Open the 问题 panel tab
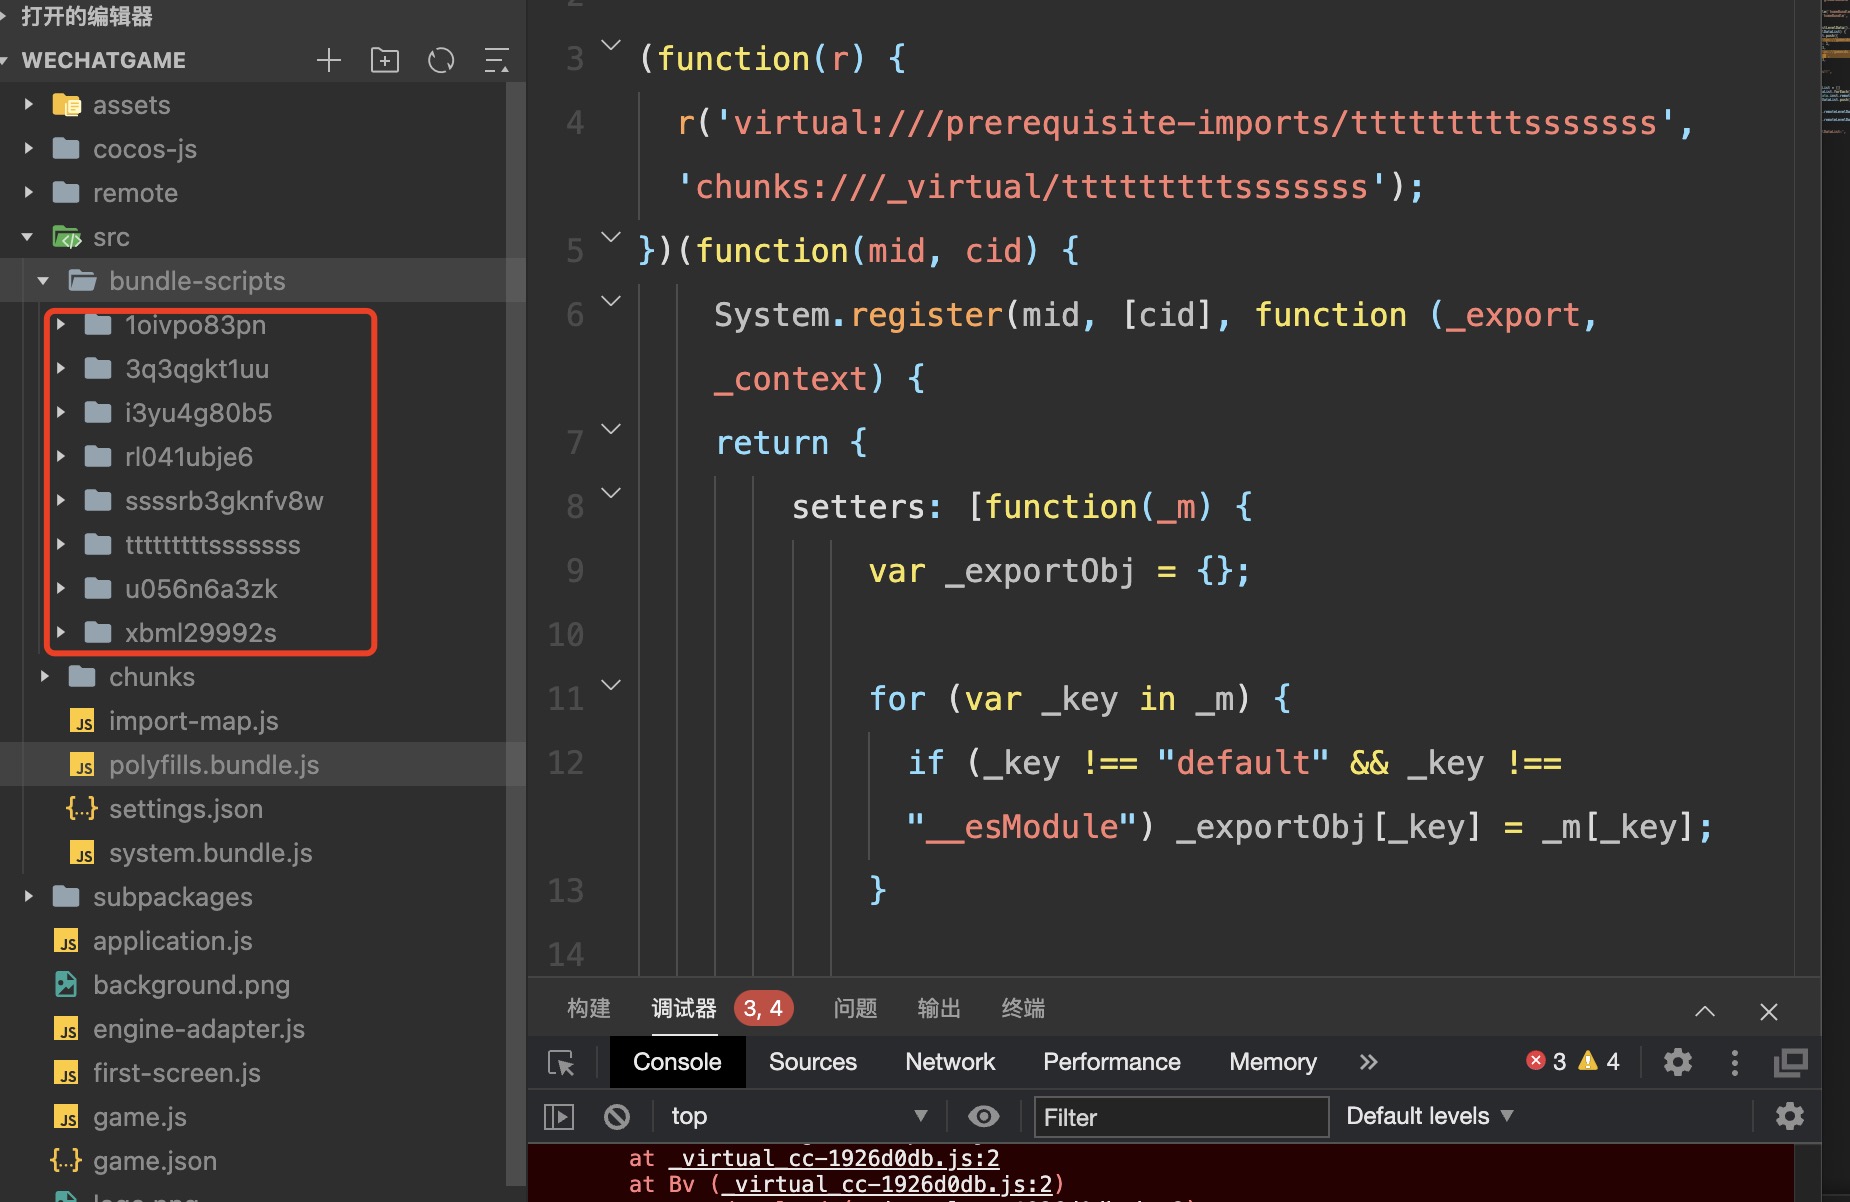This screenshot has width=1850, height=1202. point(856,1008)
